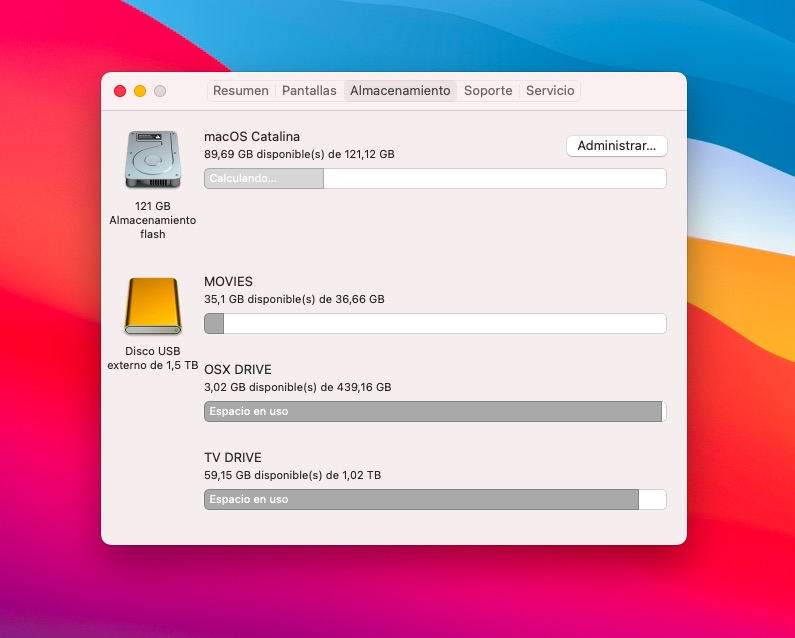Go to the Soporte tab
Image resolution: width=795 pixels, height=638 pixels.
(x=488, y=91)
